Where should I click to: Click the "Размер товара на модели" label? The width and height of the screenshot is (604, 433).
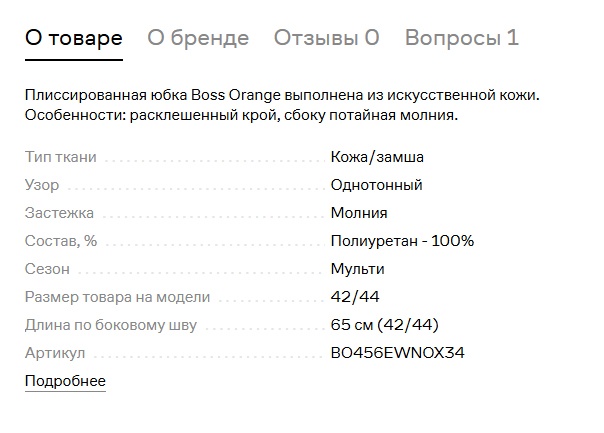pos(117,297)
